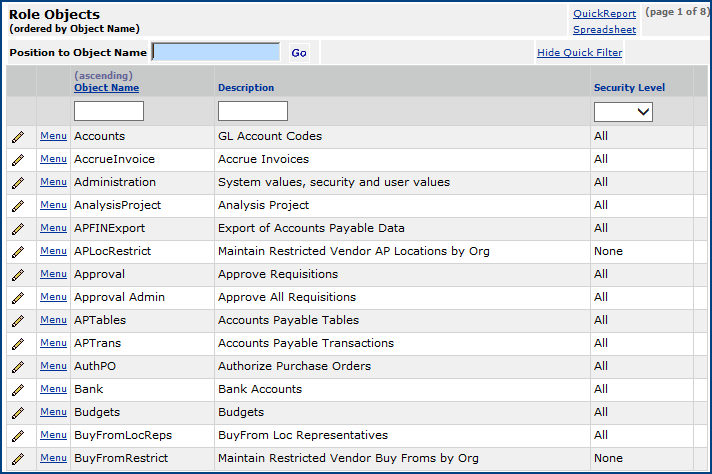Image resolution: width=712 pixels, height=474 pixels.
Task: Open the Menu link for APLocRestrict
Action: pos(53,251)
